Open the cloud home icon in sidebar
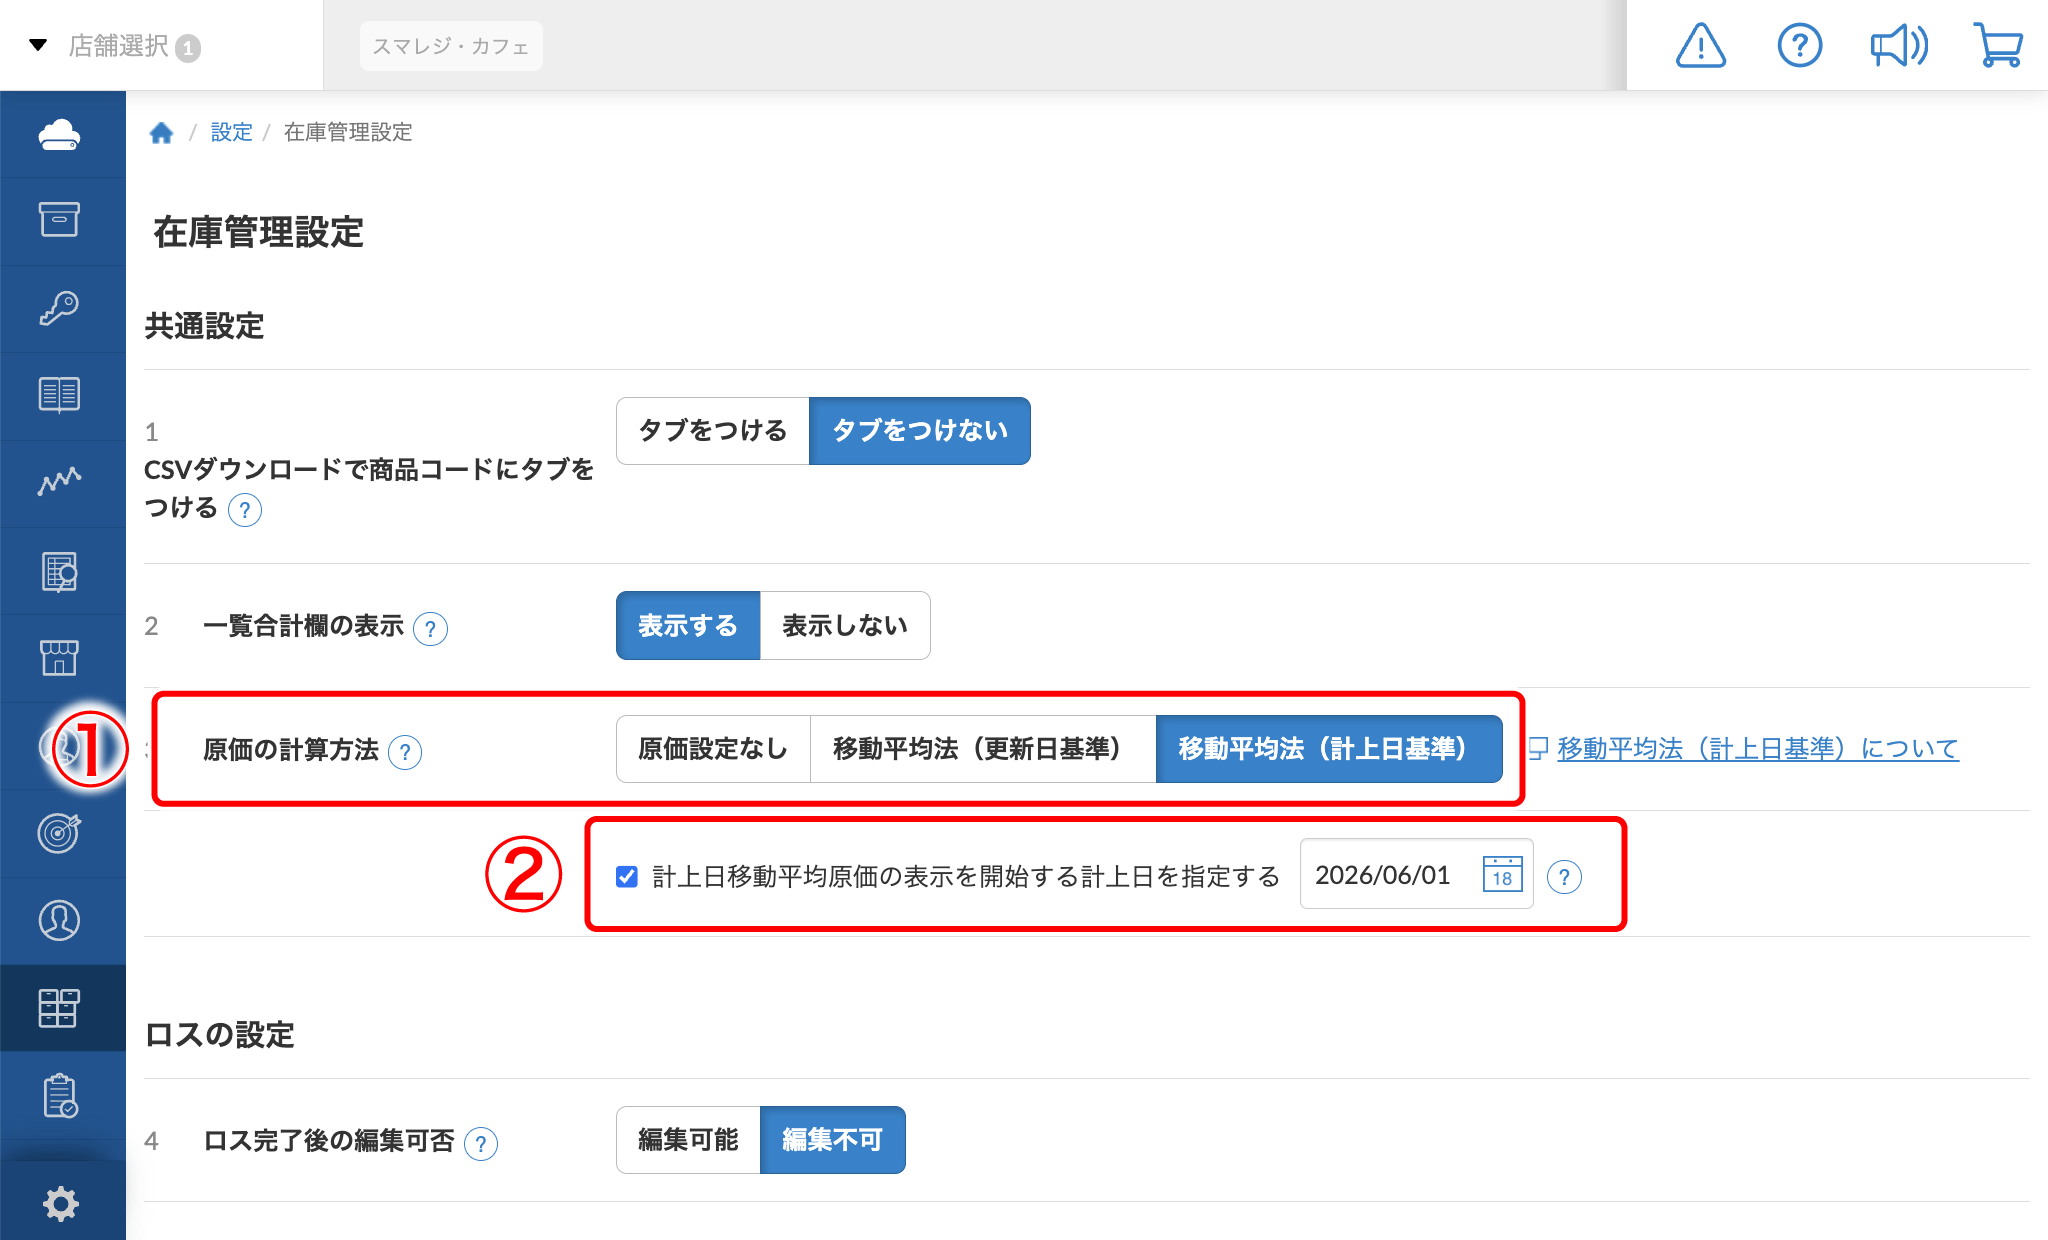This screenshot has width=2048, height=1240. pos(60,135)
